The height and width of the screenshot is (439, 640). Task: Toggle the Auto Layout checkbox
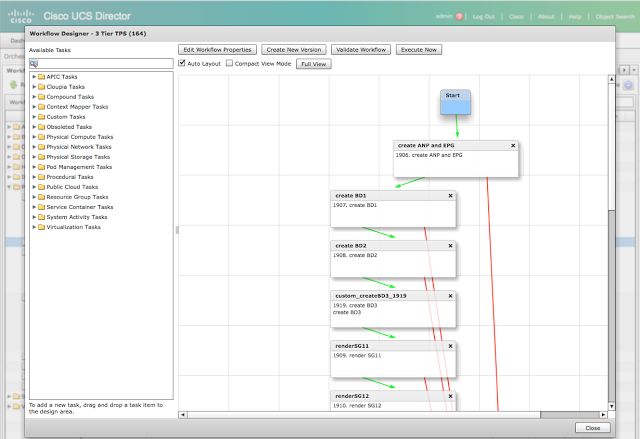click(x=183, y=63)
